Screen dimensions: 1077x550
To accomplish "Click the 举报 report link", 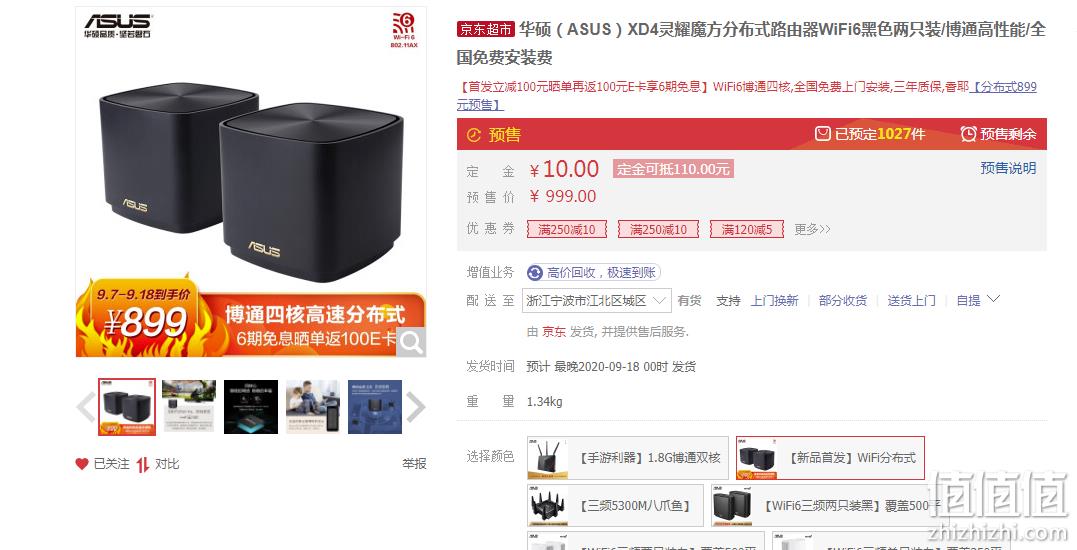I will click(x=414, y=464).
